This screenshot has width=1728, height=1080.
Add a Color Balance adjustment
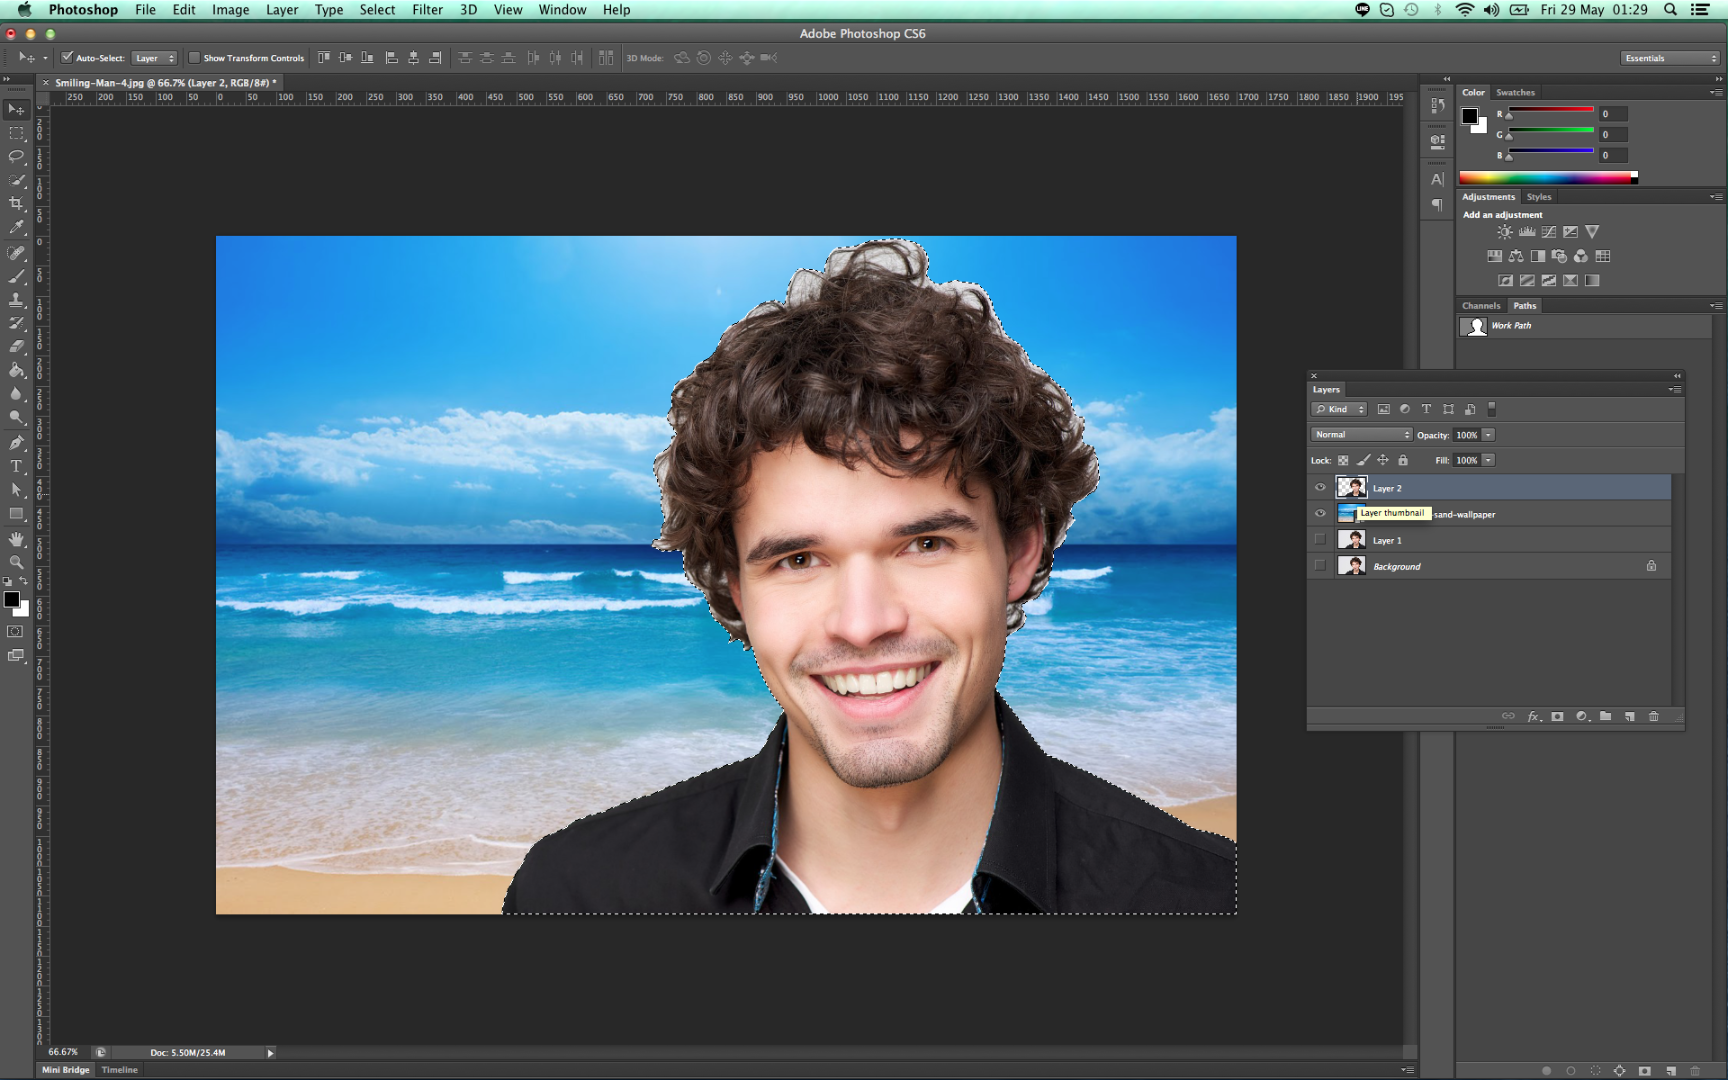(1516, 256)
